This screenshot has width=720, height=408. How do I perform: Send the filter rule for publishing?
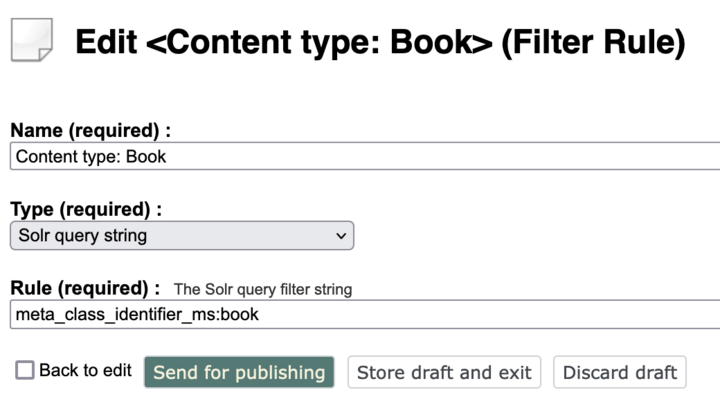pyautogui.click(x=239, y=372)
